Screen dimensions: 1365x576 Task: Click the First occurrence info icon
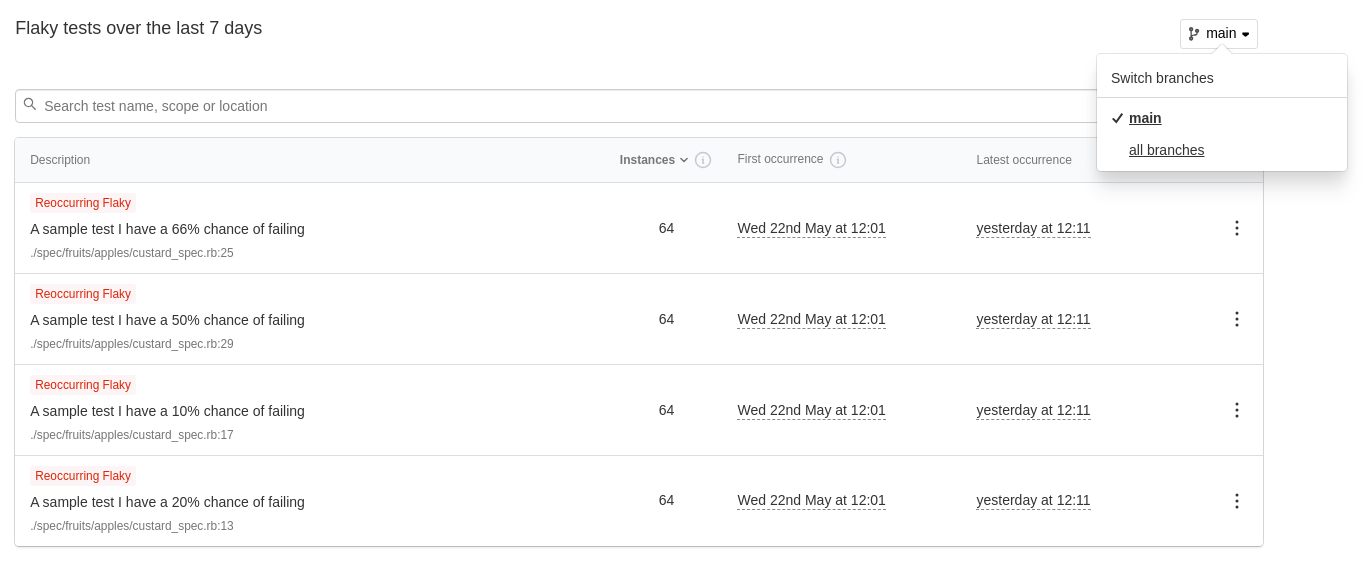click(x=838, y=160)
